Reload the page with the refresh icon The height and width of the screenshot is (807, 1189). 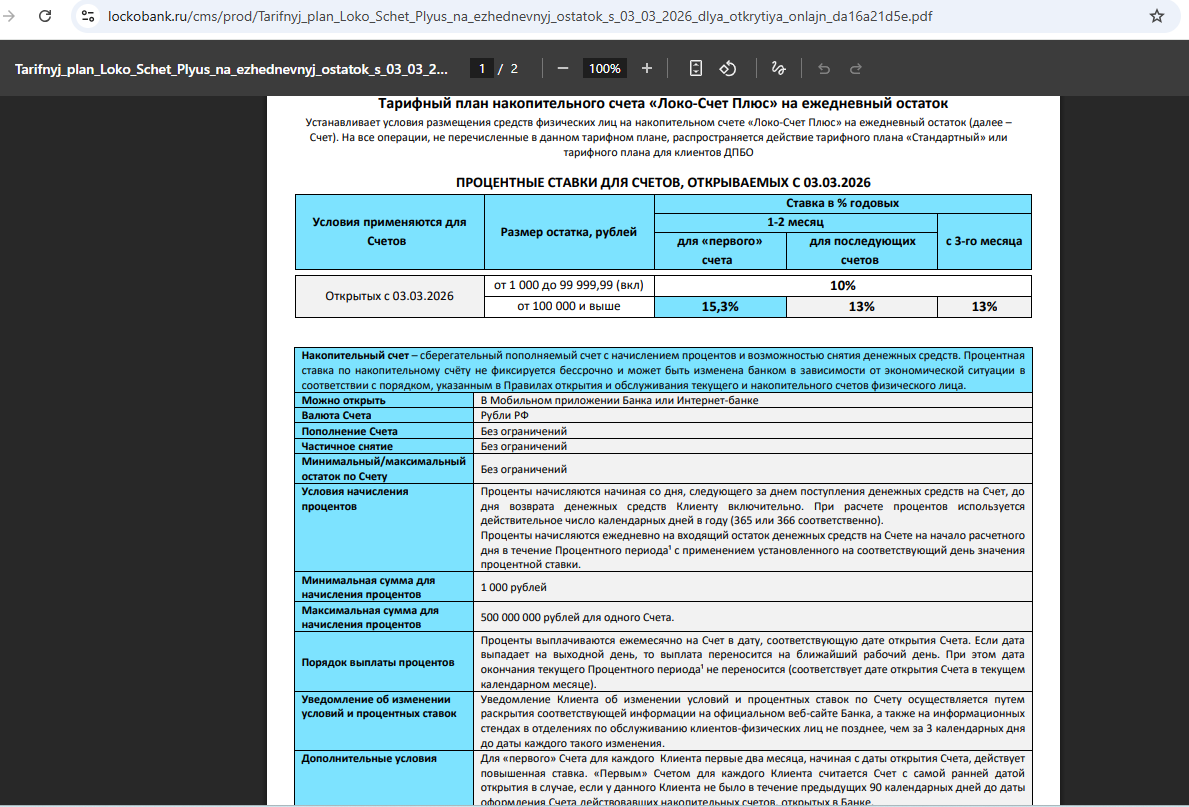46,16
